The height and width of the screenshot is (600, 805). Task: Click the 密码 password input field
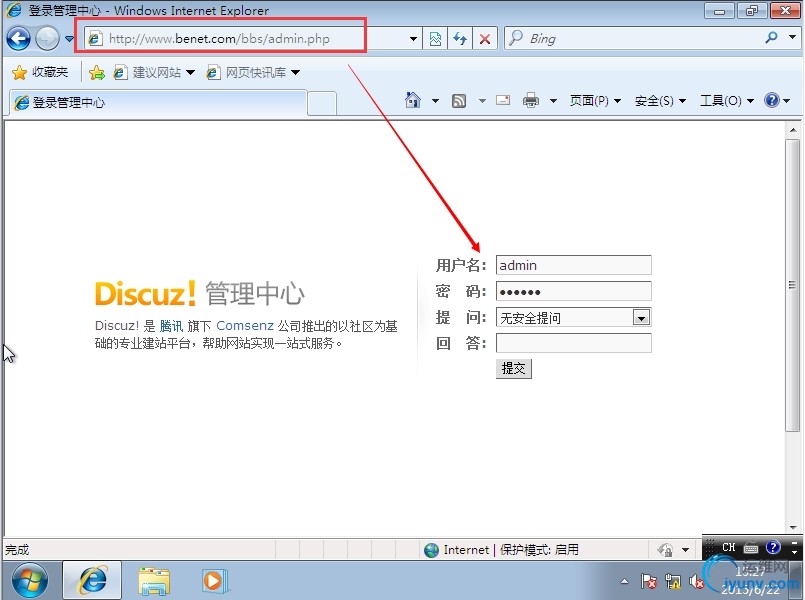tap(573, 291)
